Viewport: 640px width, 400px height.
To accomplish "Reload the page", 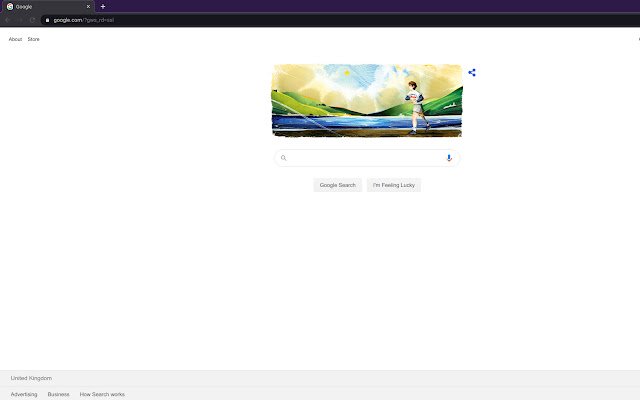I will 32,20.
